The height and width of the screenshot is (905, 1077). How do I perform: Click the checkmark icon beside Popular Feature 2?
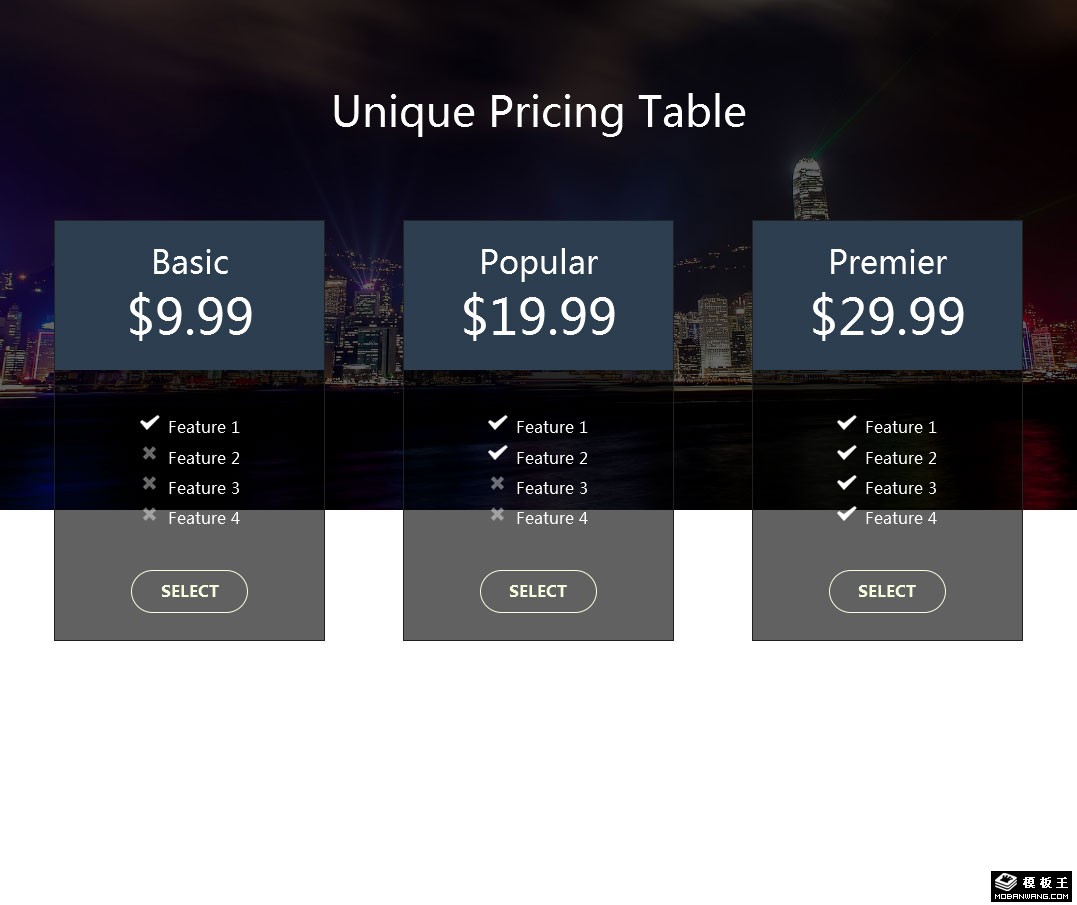pos(497,453)
